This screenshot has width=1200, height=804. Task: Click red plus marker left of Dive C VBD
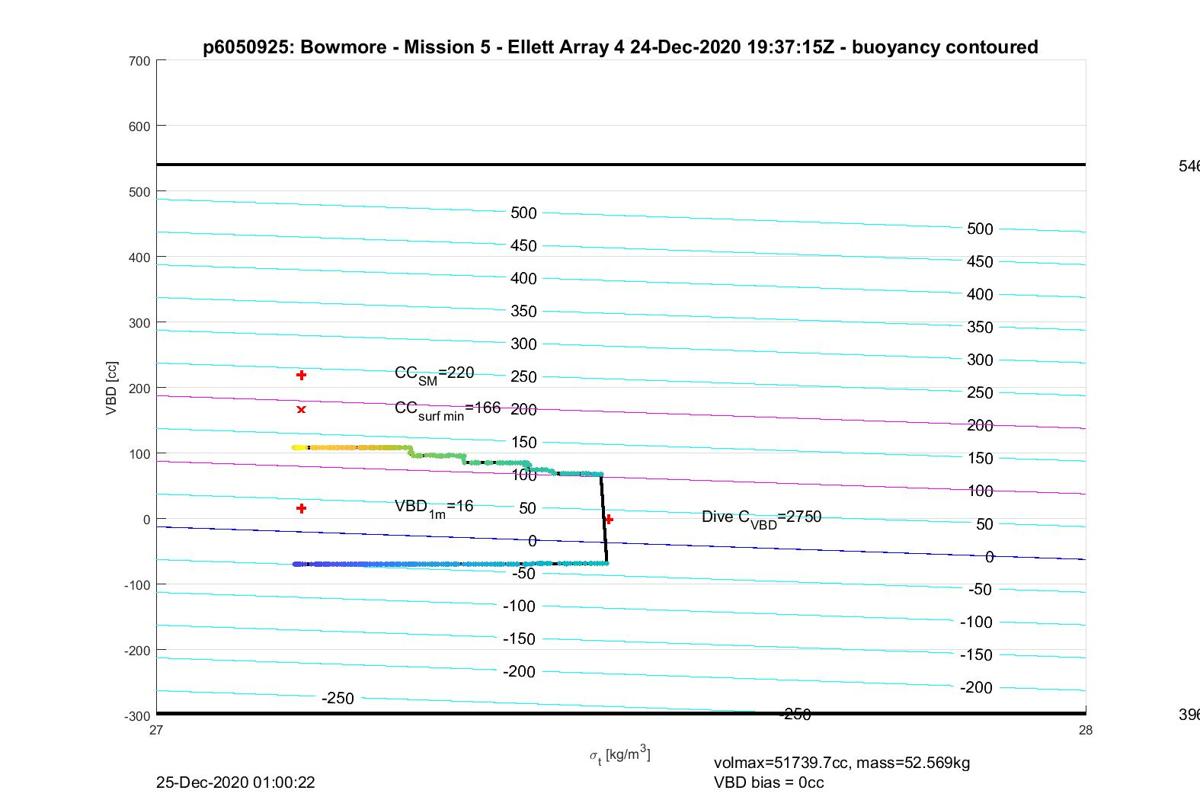pos(608,519)
